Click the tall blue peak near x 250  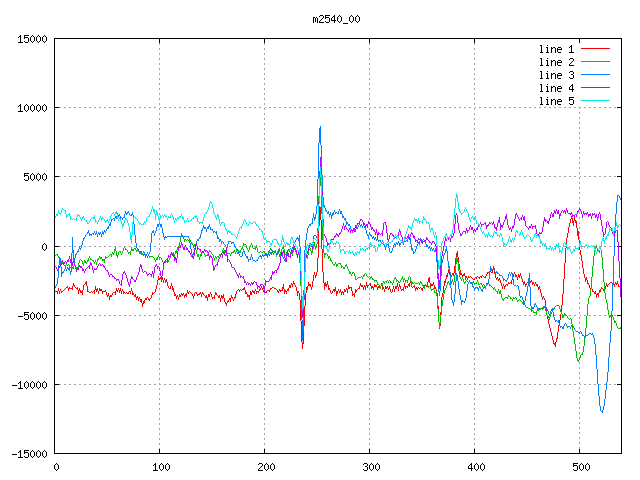point(320,127)
